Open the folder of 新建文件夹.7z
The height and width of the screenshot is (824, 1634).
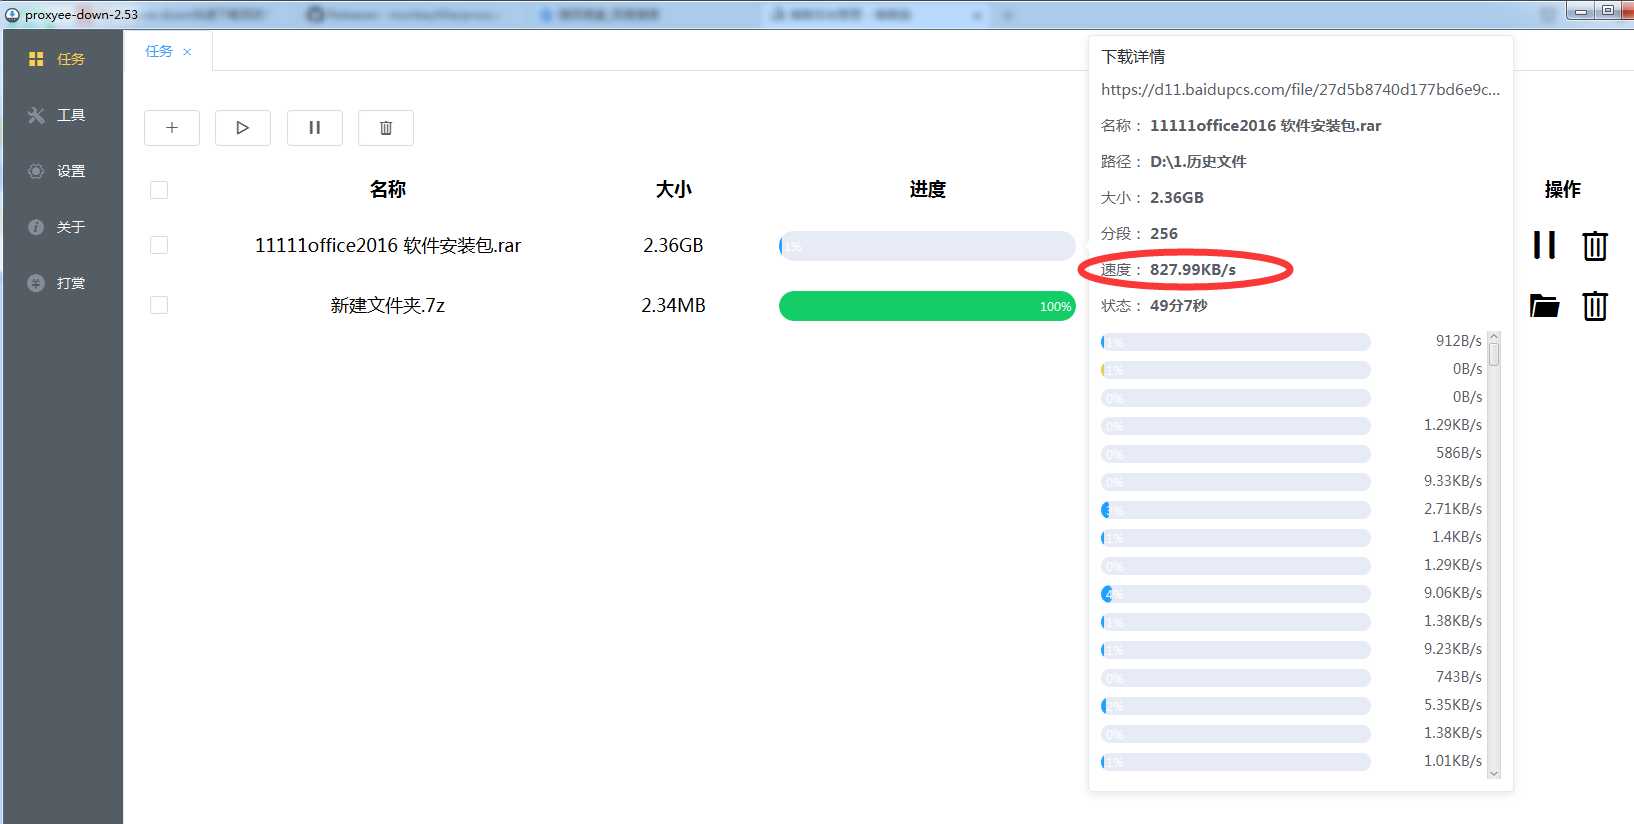point(1545,305)
